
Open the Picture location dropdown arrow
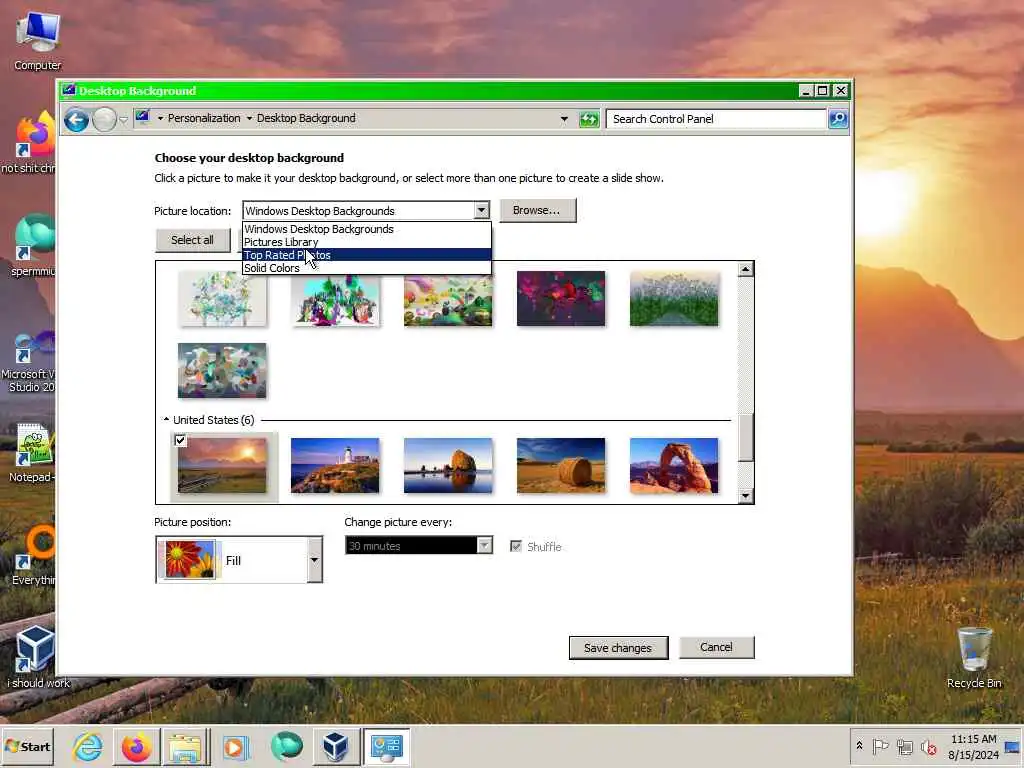click(x=481, y=210)
